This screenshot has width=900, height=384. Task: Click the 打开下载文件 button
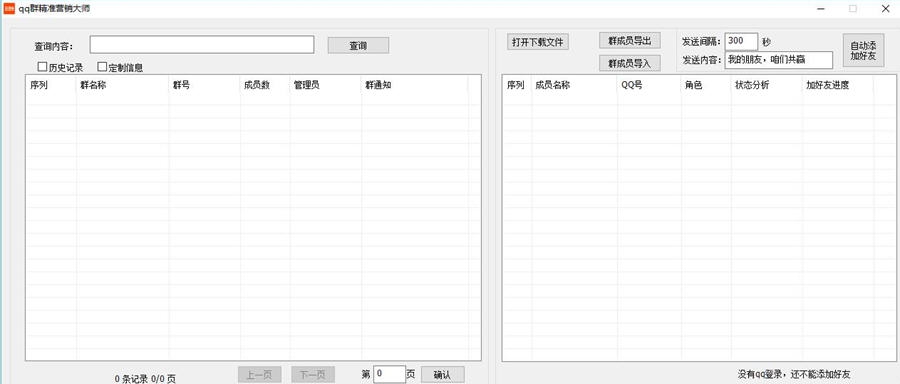point(538,42)
